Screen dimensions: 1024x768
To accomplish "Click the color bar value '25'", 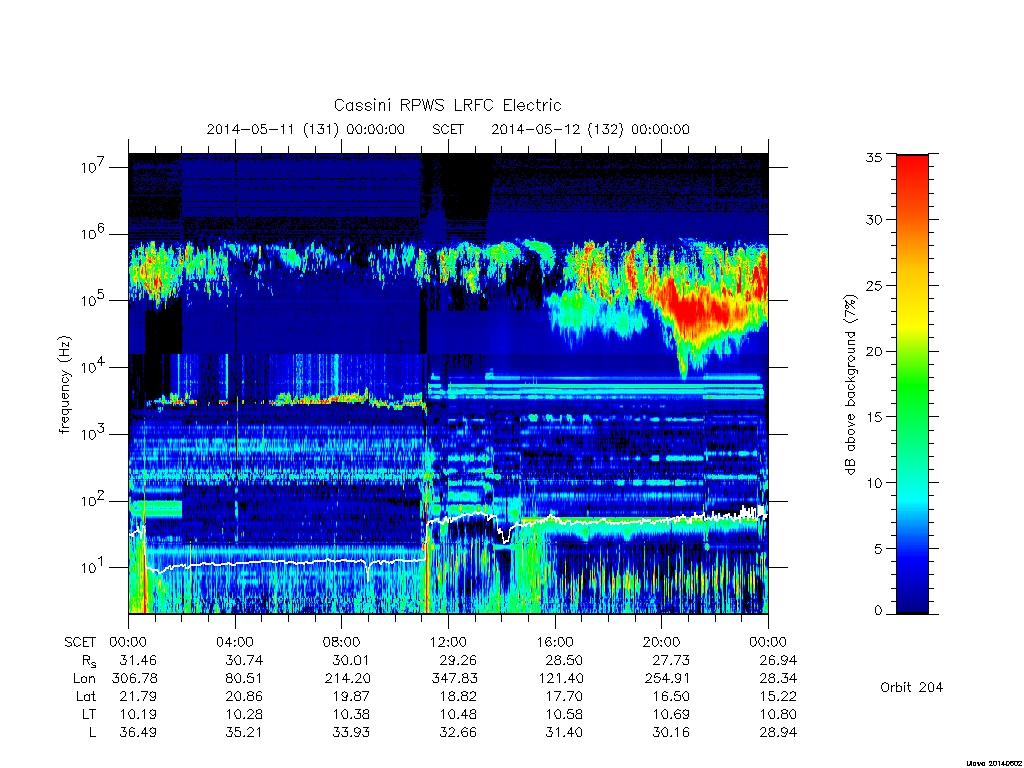I will (x=873, y=285).
